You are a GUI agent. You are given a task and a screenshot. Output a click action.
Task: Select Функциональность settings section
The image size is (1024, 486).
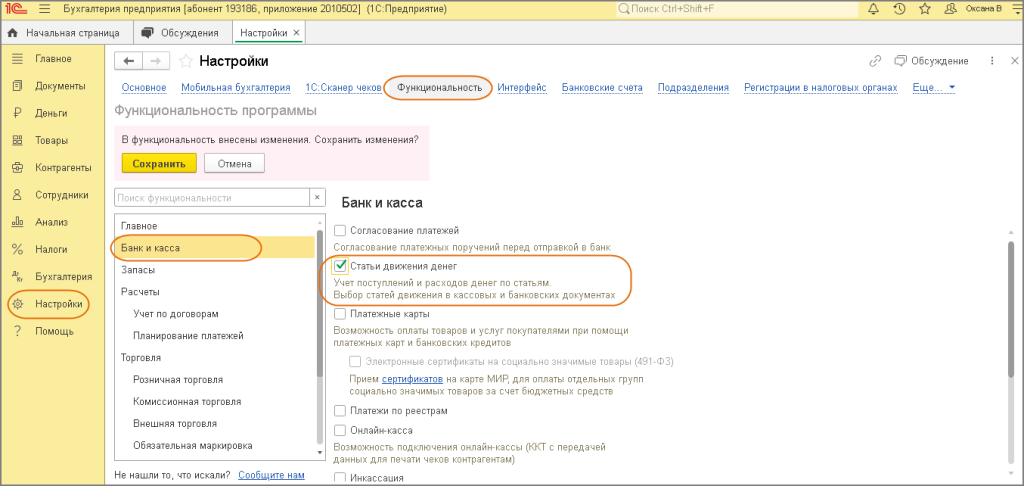click(440, 88)
